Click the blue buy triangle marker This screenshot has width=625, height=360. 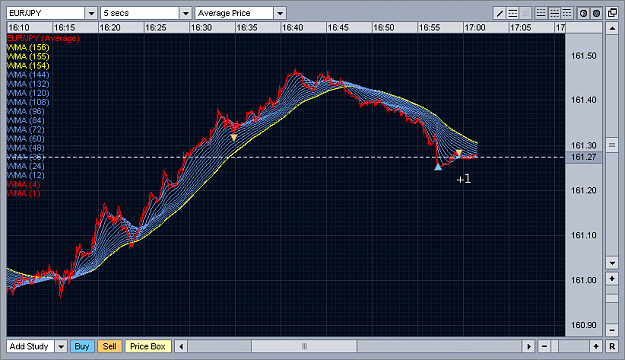438,167
